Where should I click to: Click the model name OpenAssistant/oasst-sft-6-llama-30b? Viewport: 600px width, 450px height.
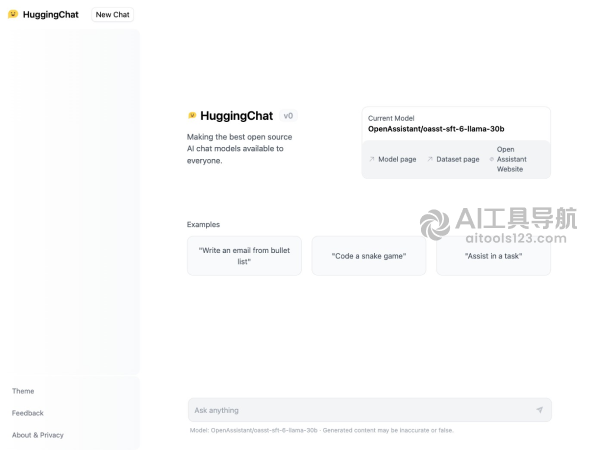coord(436,129)
